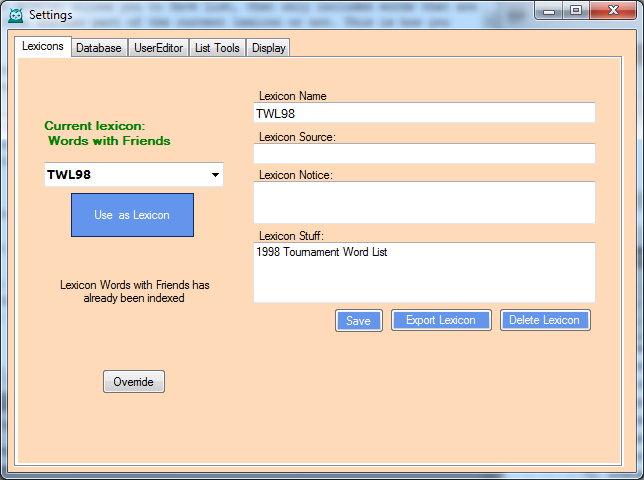Focus the Lexicon Name field
This screenshot has height=480, width=644.
click(424, 113)
